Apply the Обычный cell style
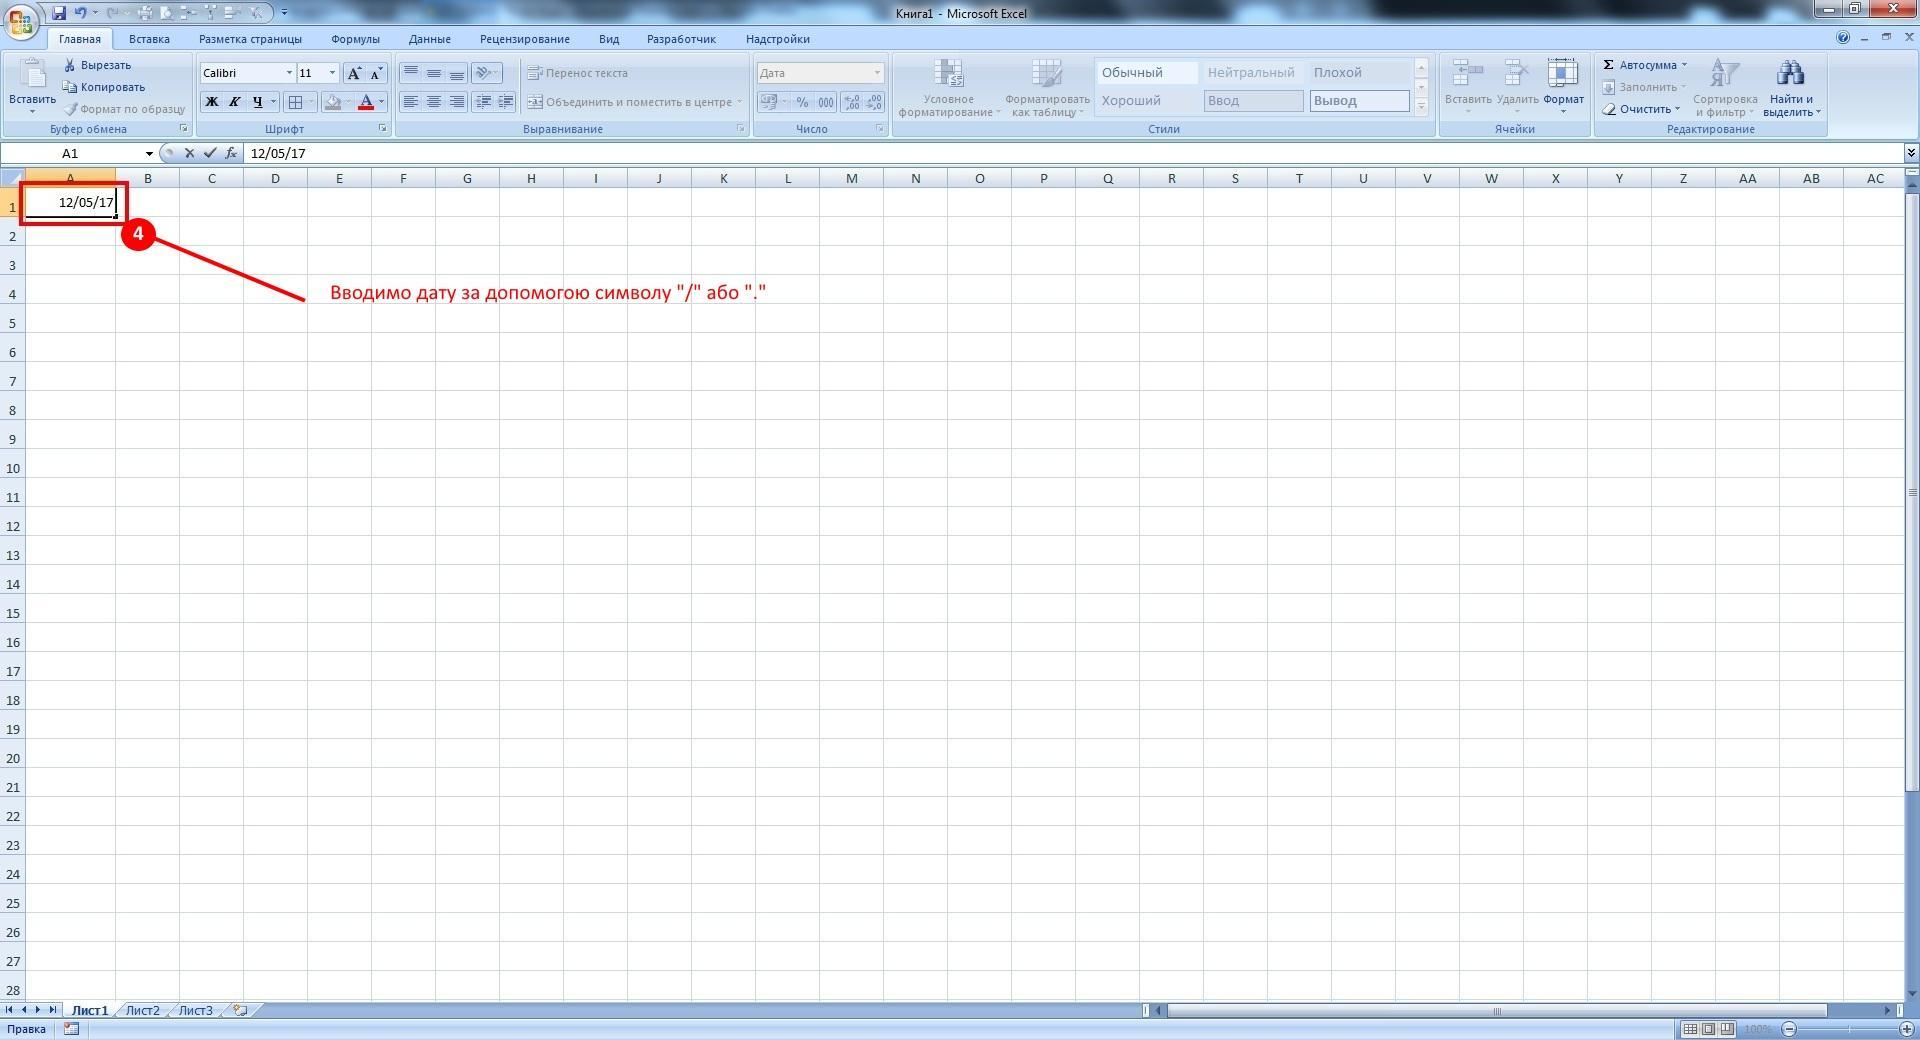Screen dimensions: 1920x1040 (1146, 73)
